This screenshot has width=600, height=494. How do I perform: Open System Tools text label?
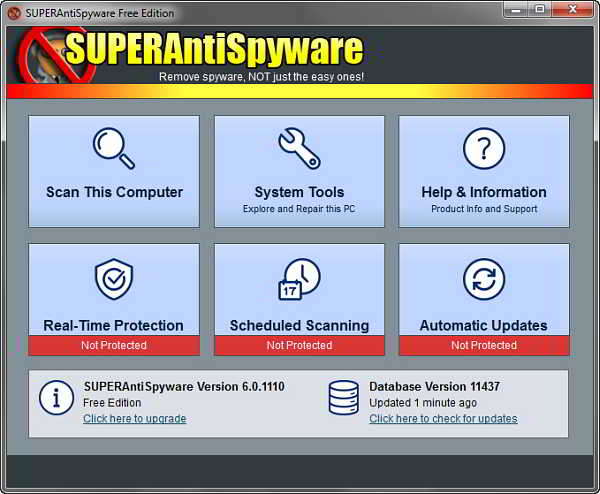pyautogui.click(x=299, y=192)
